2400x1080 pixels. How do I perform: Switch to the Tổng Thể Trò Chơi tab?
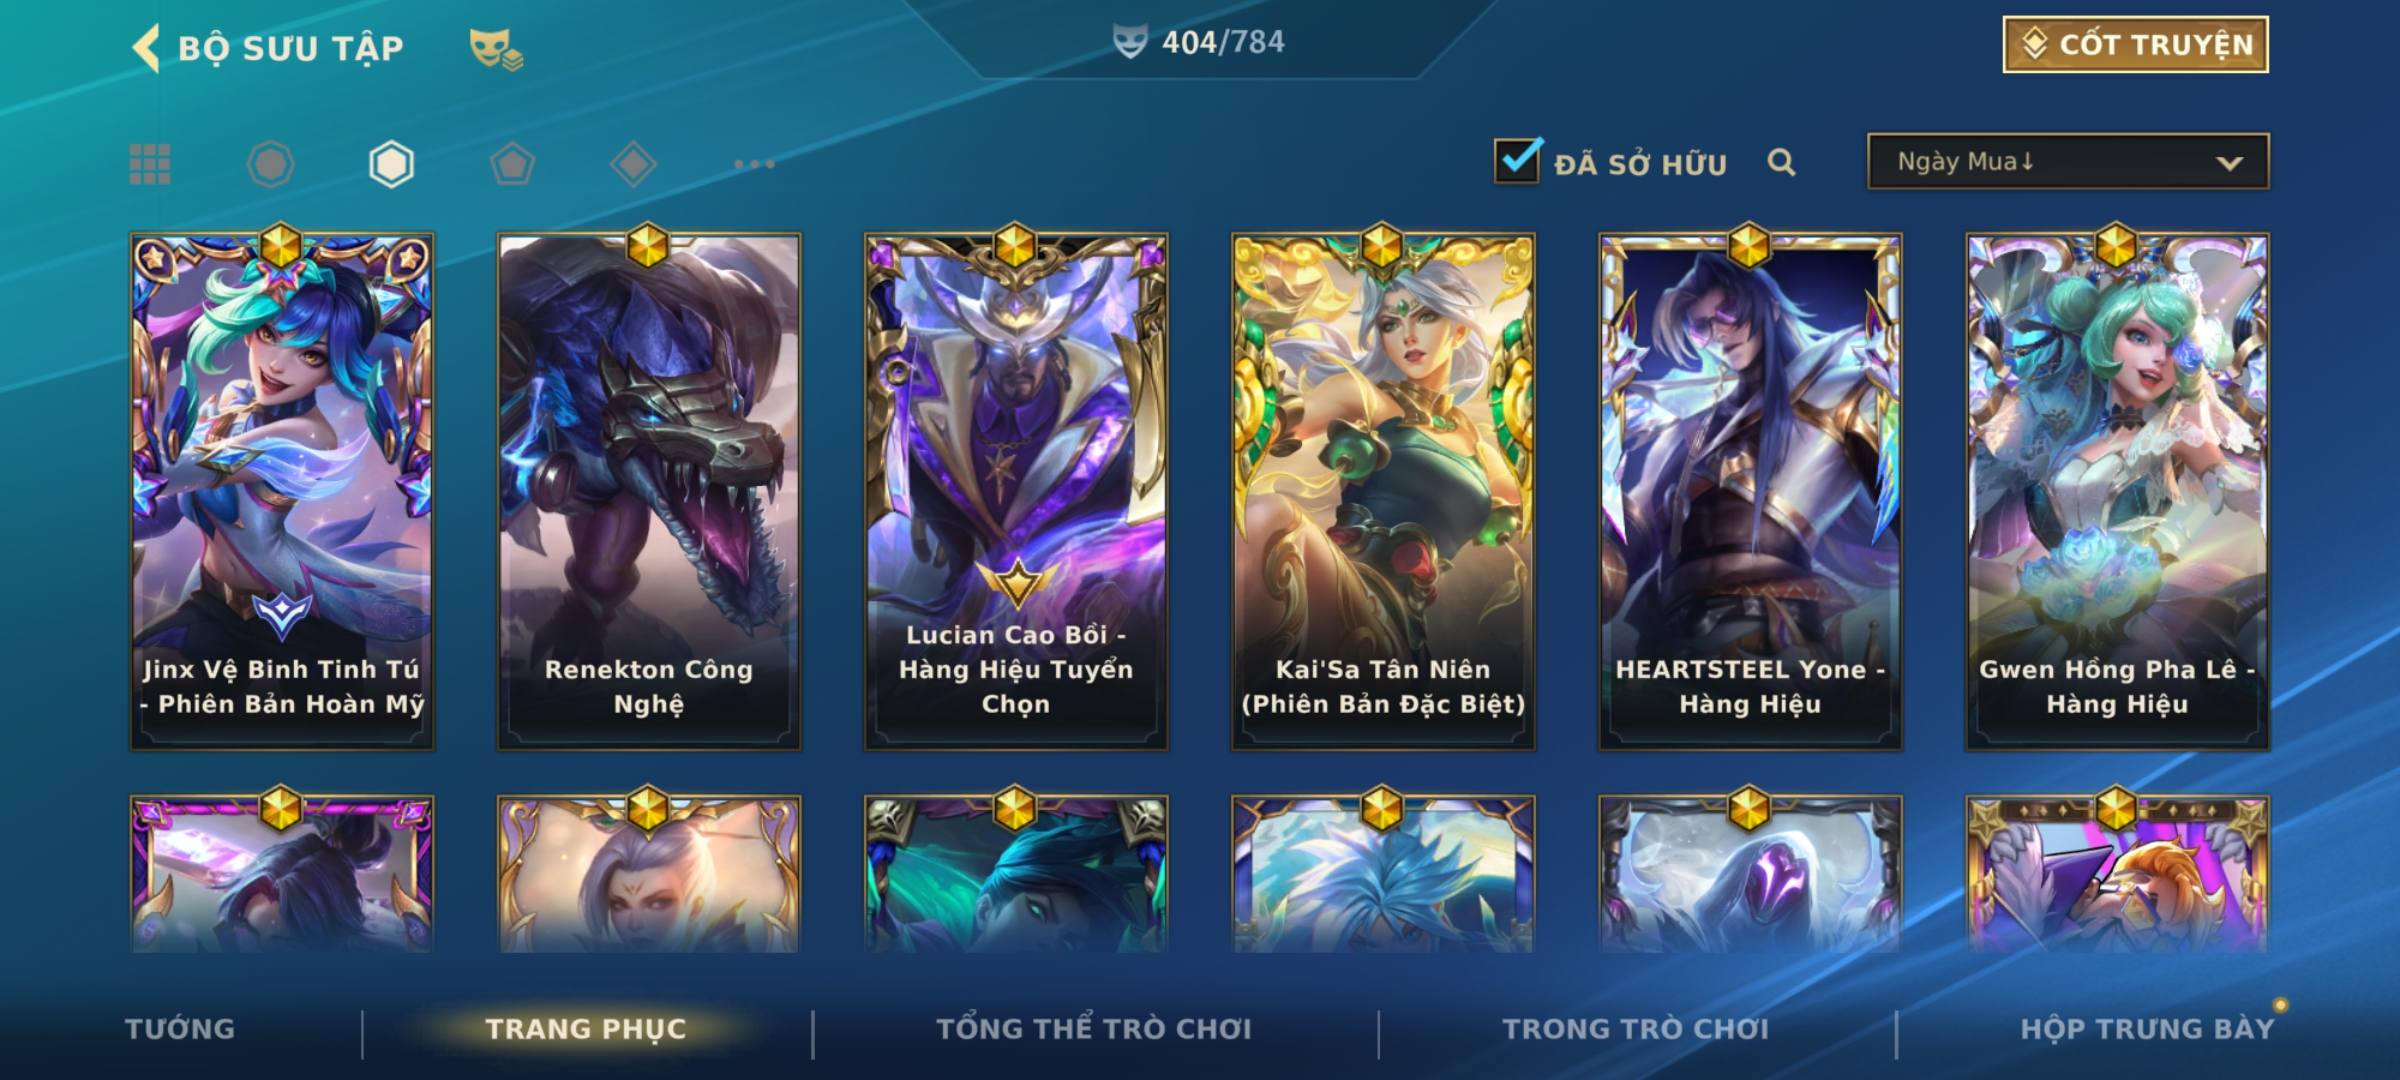1094,1029
